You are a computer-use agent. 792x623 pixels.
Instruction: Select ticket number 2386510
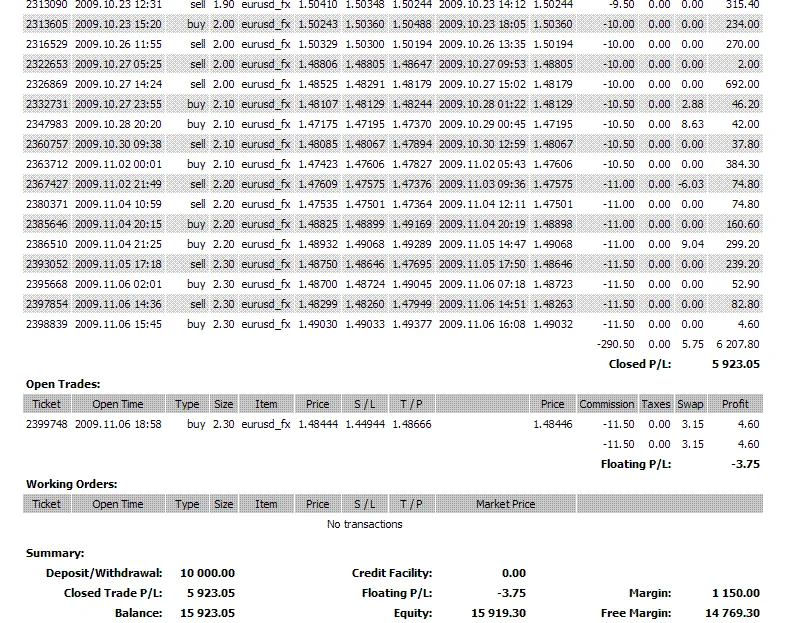click(46, 244)
